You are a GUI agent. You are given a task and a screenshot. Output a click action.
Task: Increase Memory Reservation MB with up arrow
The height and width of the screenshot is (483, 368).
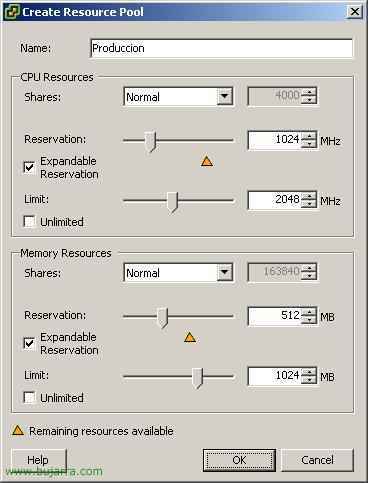(309, 312)
